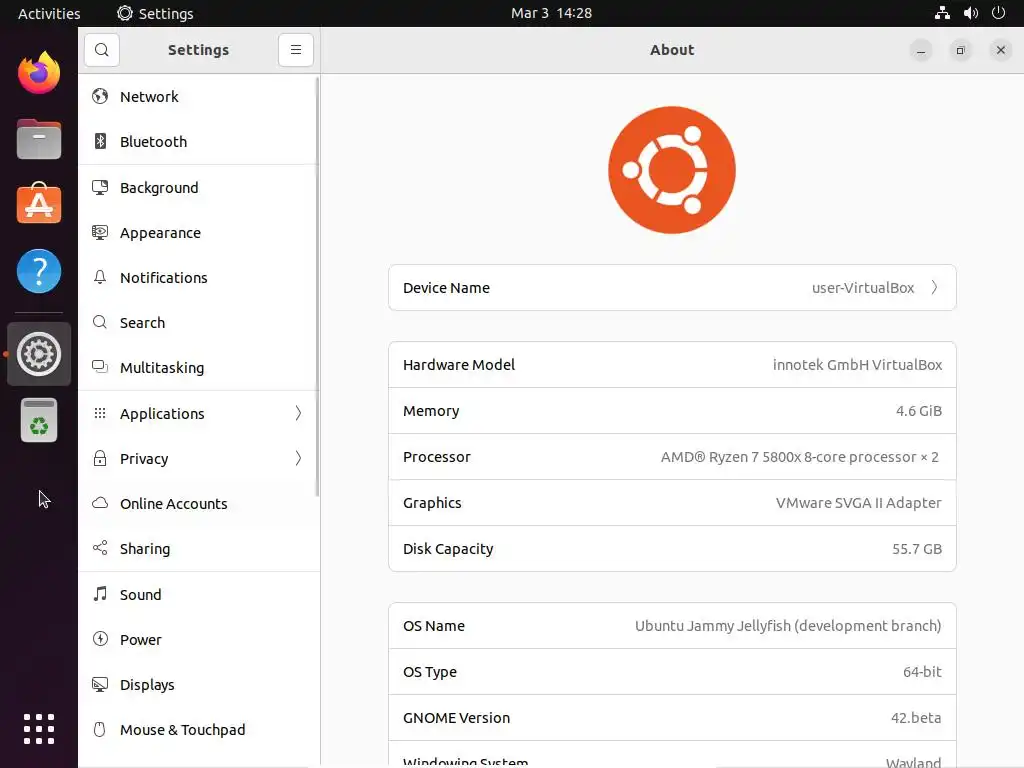Click the Bluetooth sidebar icon
Viewport: 1024px width, 768px height.
point(100,141)
